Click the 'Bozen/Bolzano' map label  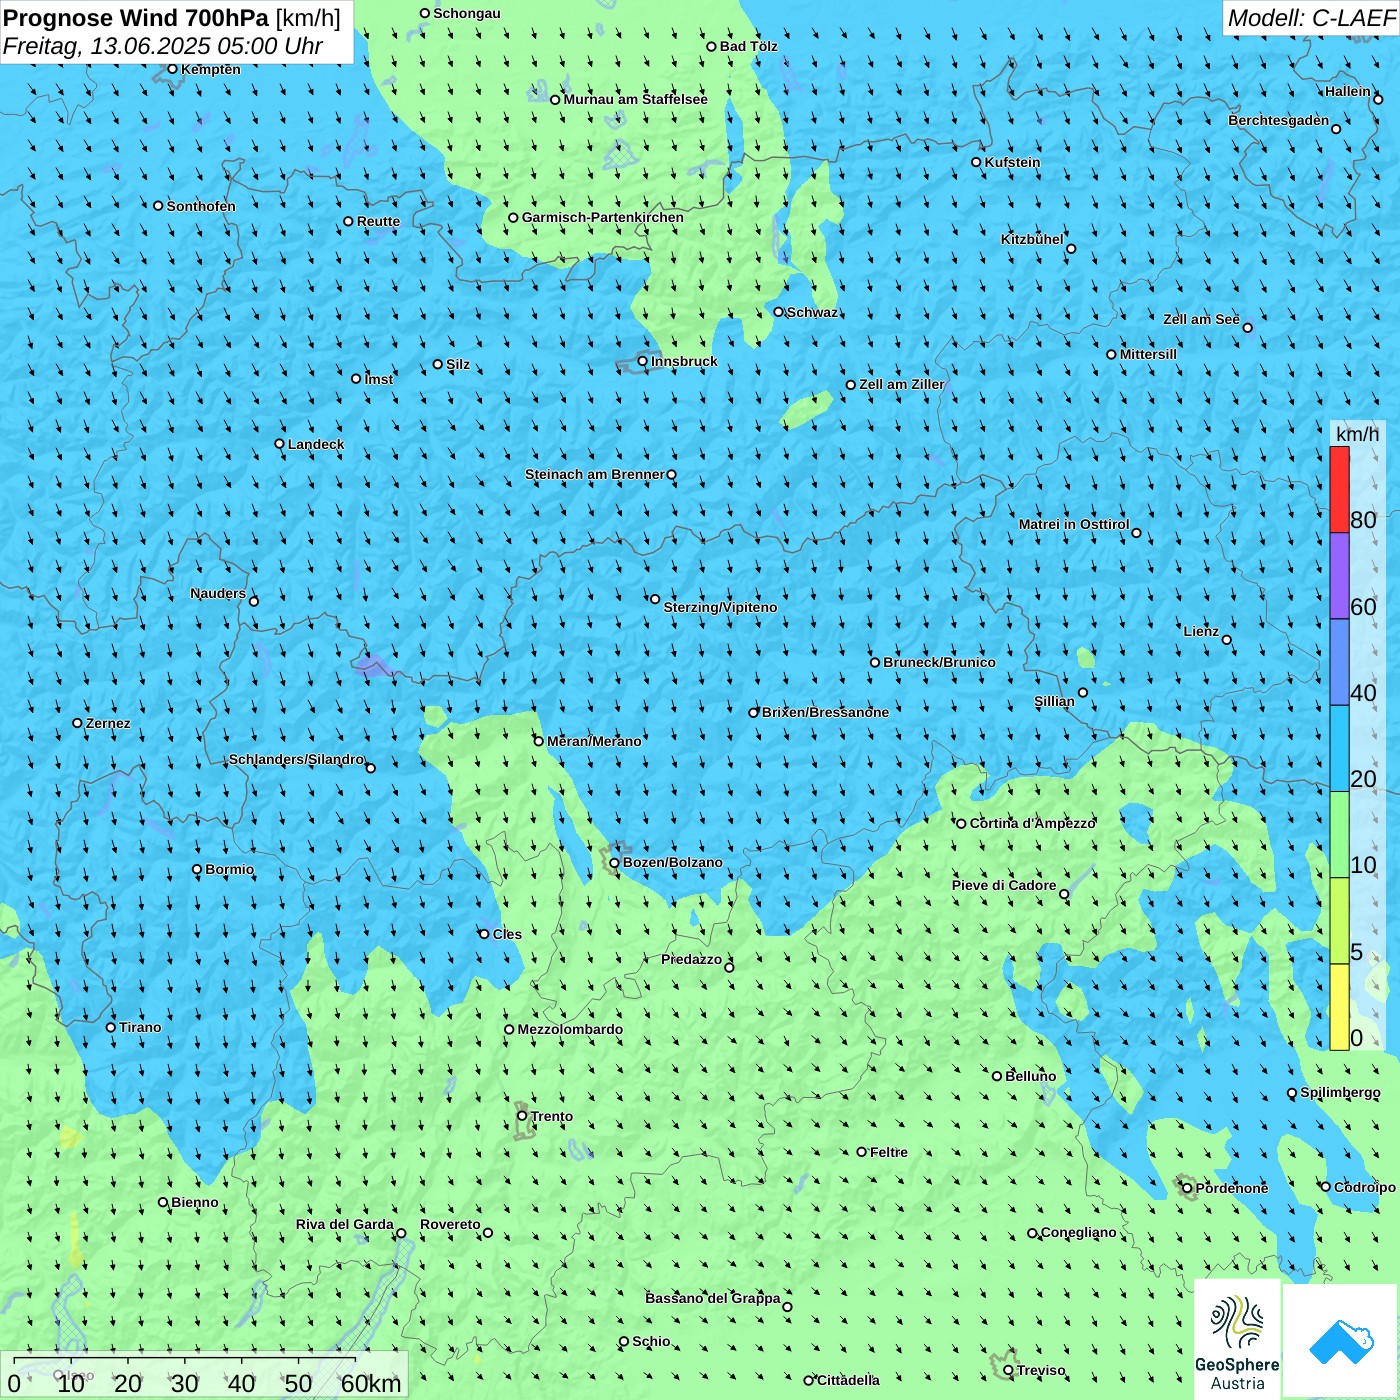[x=672, y=862]
